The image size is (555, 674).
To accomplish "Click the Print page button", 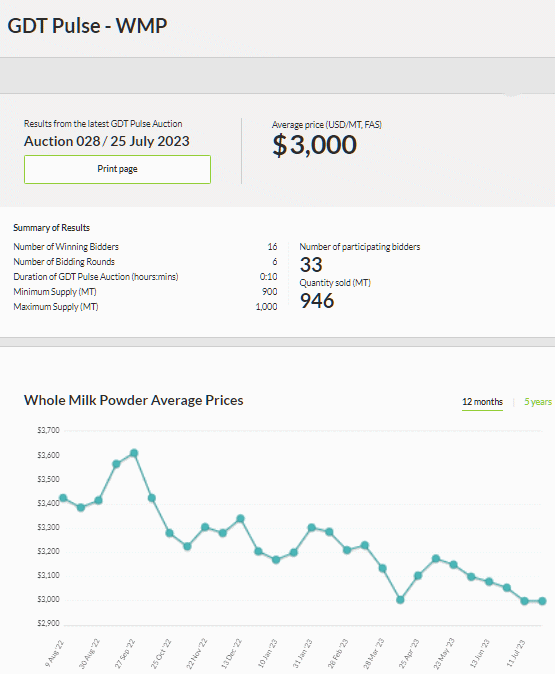I will tap(117, 169).
